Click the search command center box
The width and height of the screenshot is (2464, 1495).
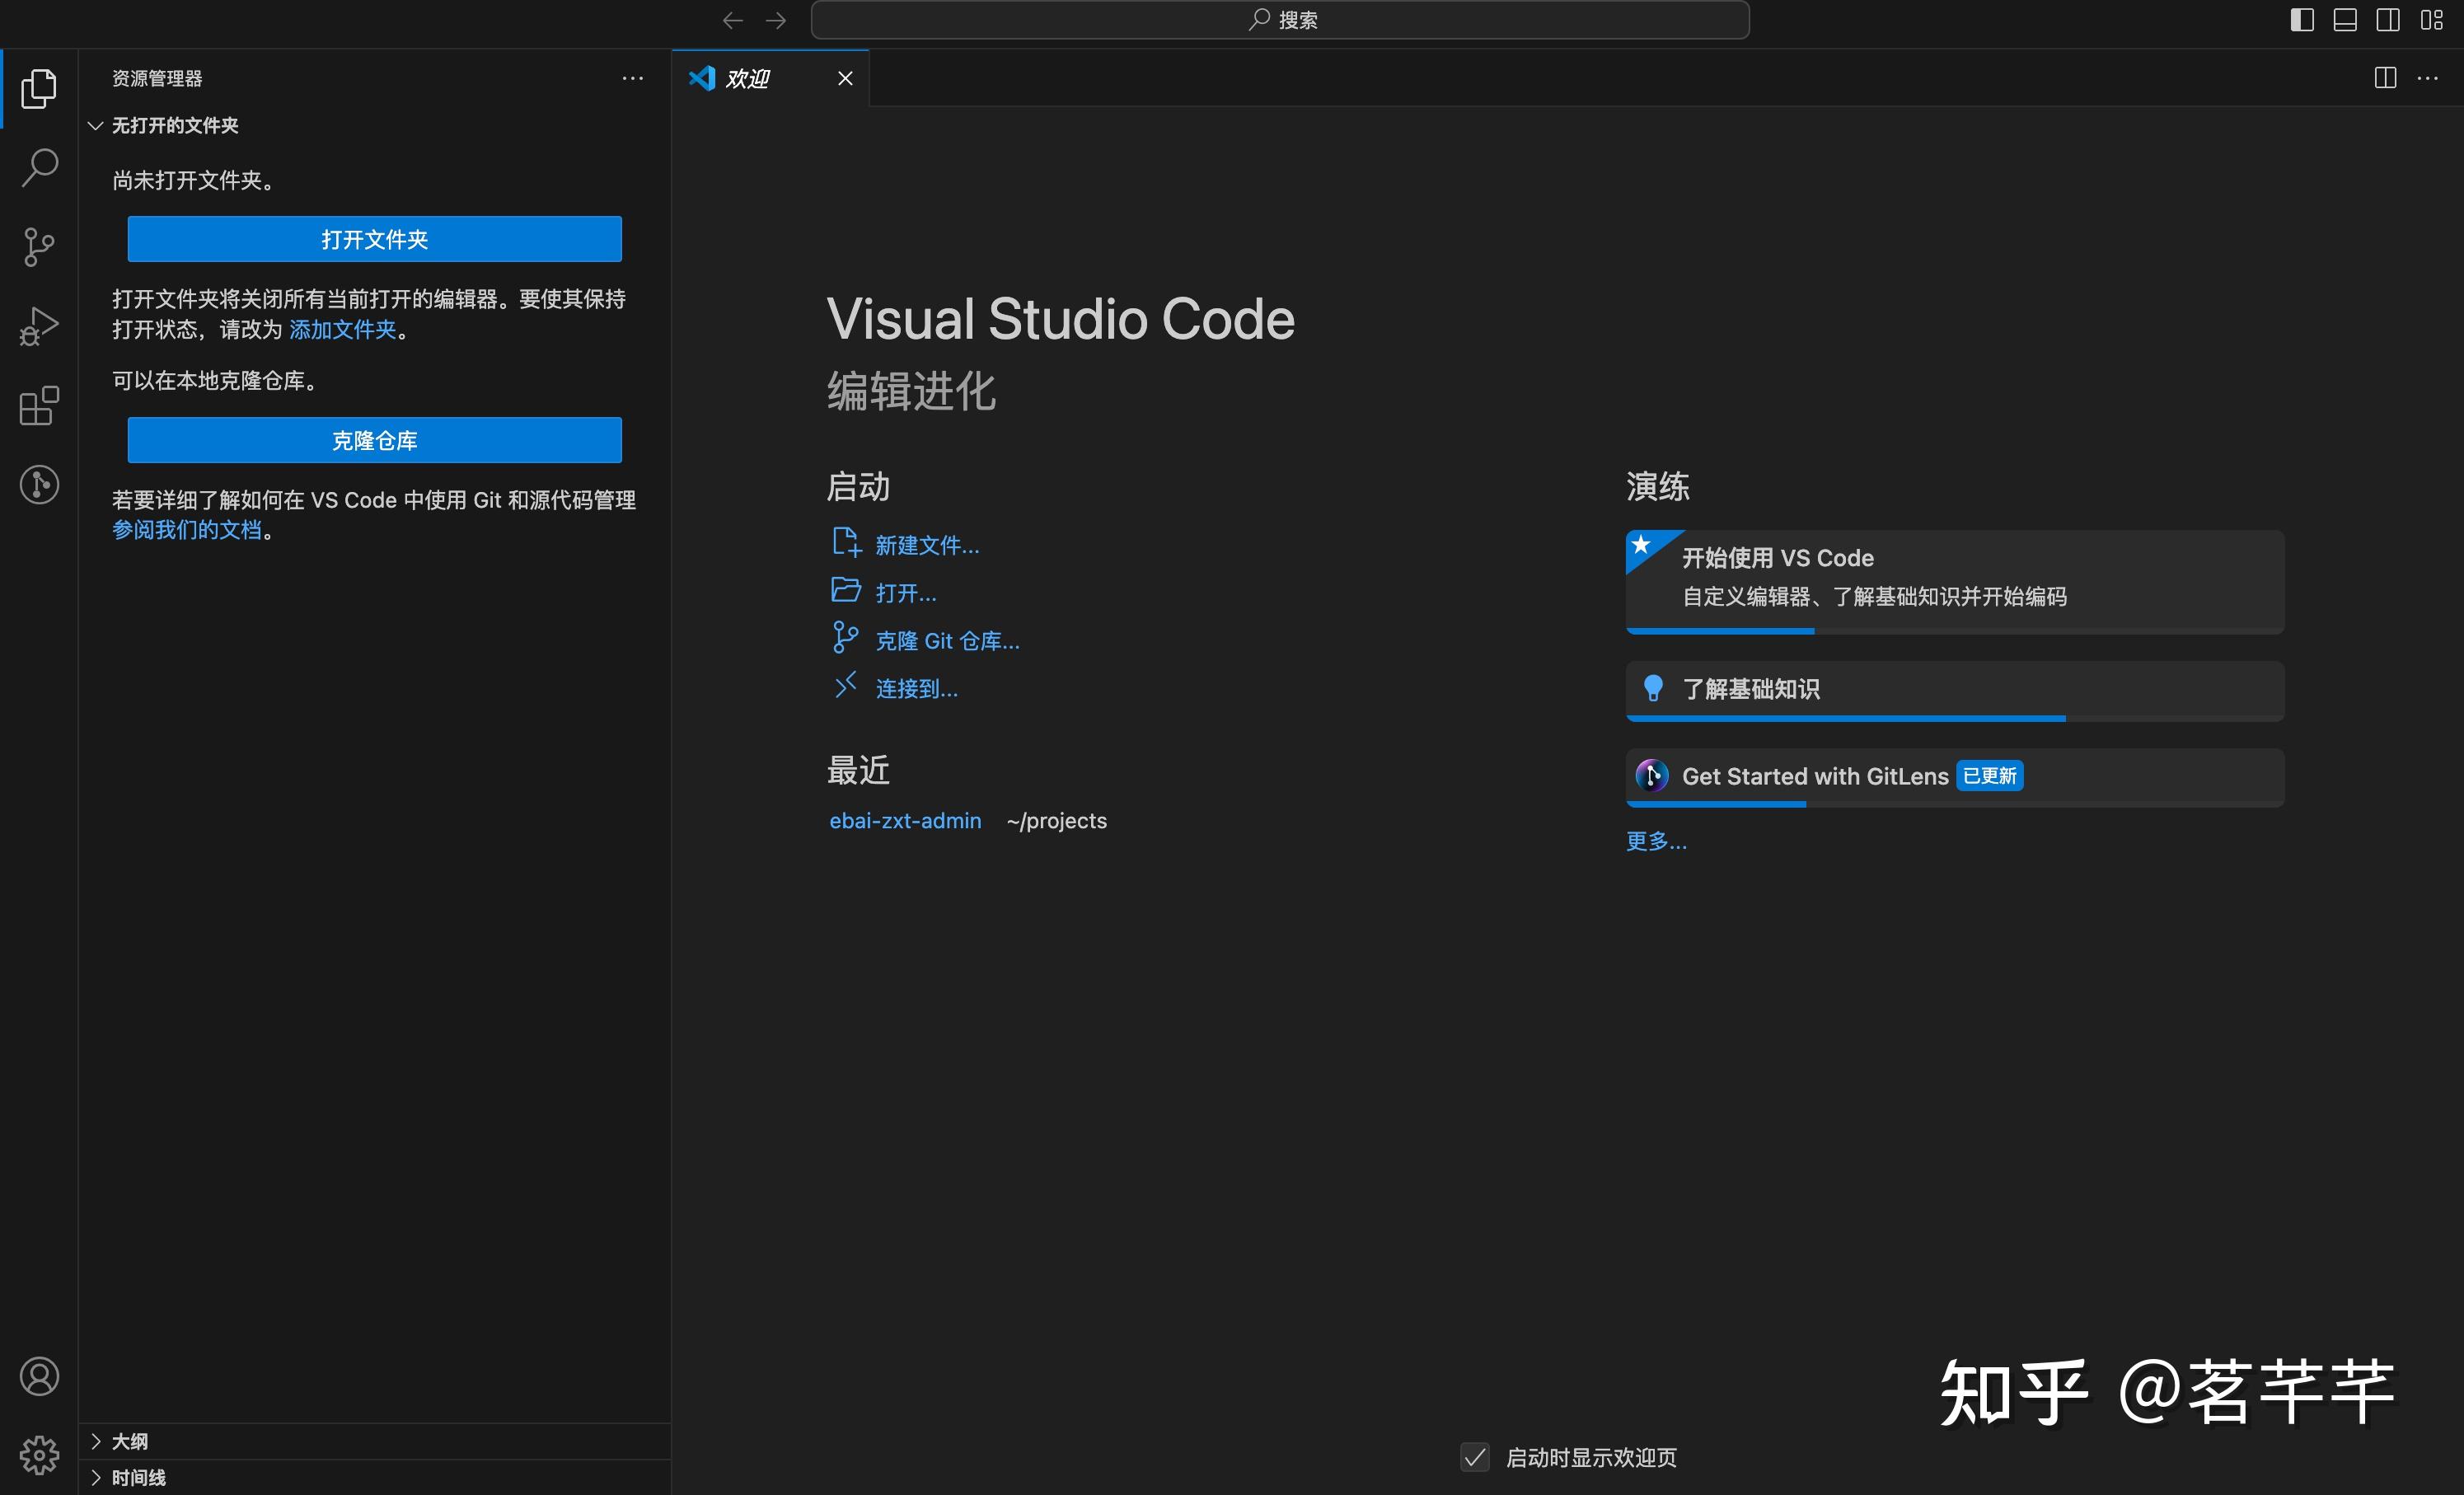pos(1280,20)
